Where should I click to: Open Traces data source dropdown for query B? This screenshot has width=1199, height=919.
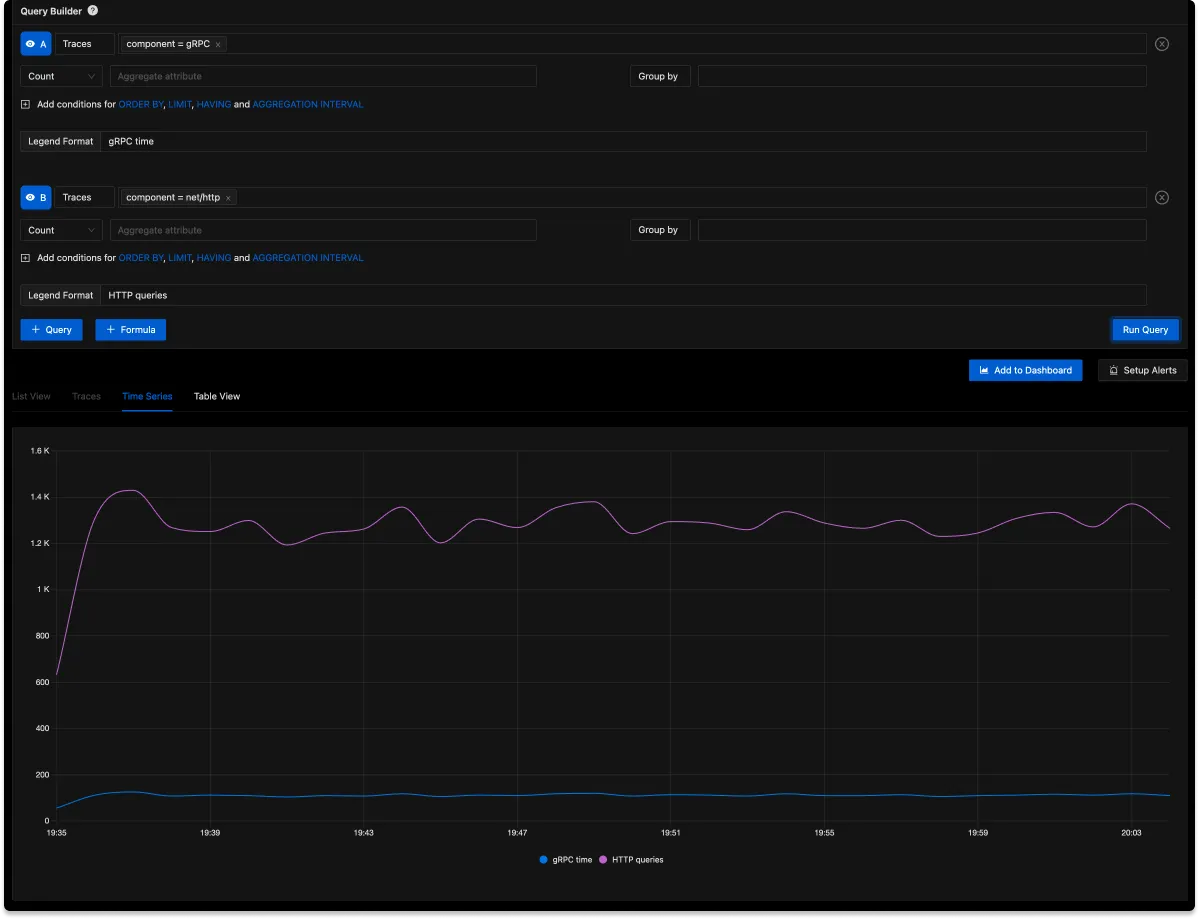[x=84, y=197]
